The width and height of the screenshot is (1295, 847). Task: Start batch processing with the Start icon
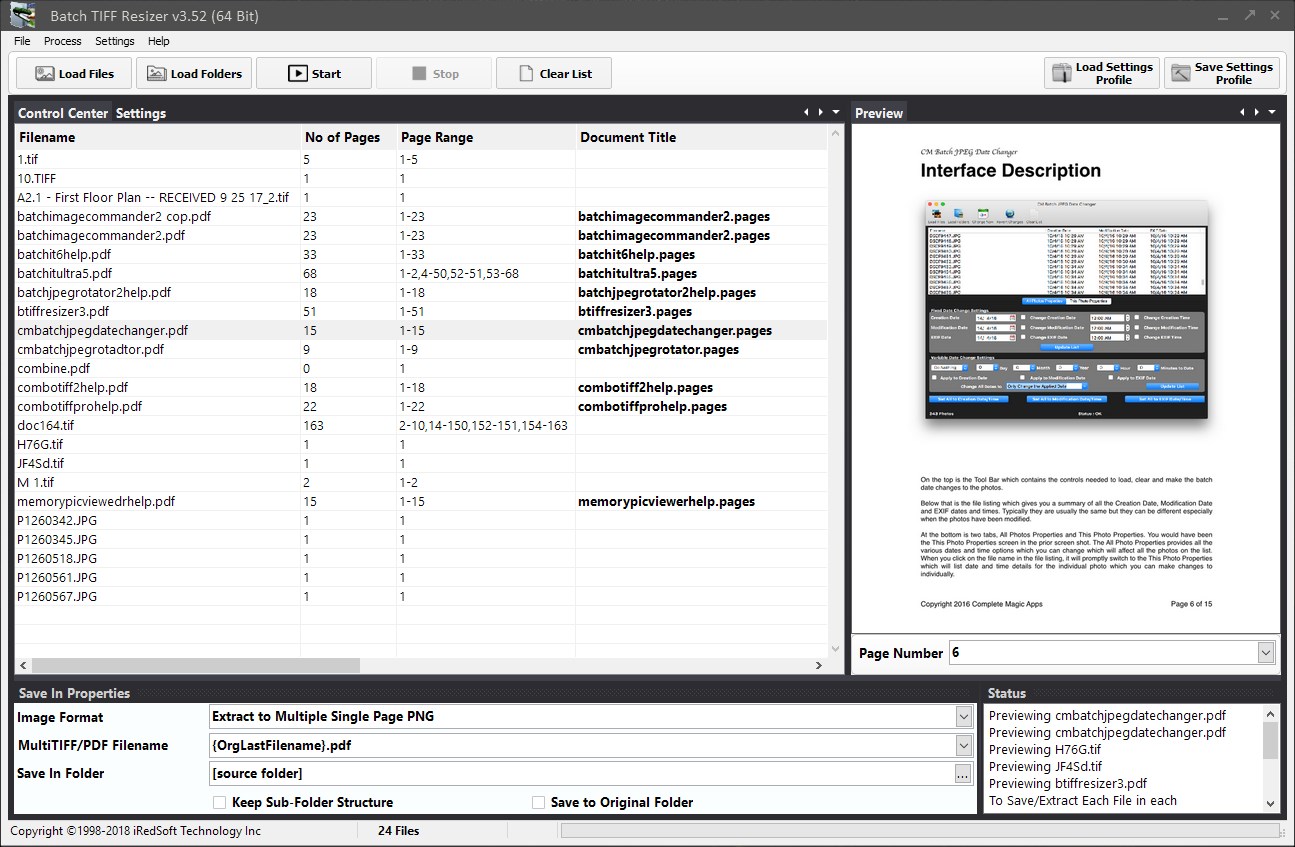(x=298, y=74)
